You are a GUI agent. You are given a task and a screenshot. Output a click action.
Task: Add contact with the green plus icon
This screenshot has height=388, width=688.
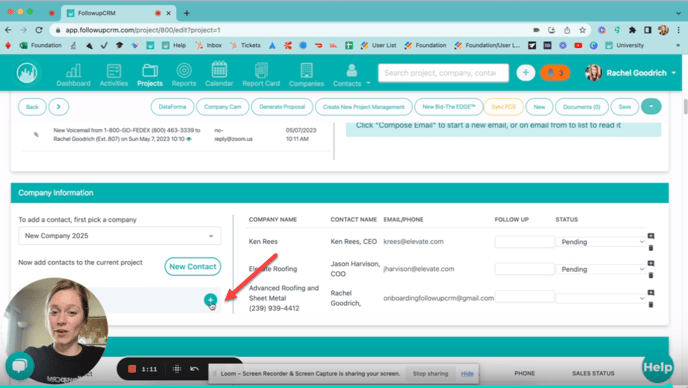click(x=211, y=300)
